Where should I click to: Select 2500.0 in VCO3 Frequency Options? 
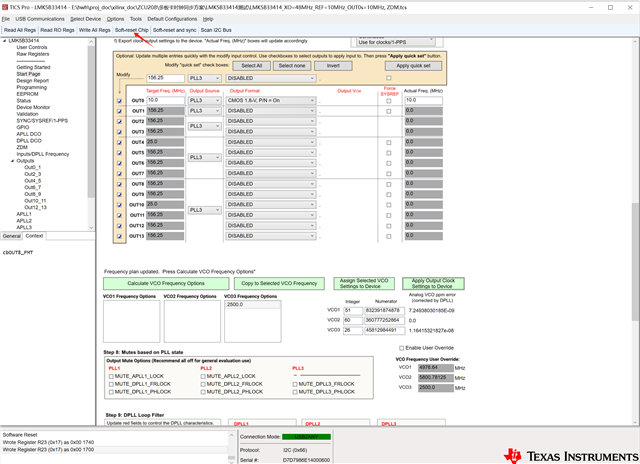[x=252, y=304]
